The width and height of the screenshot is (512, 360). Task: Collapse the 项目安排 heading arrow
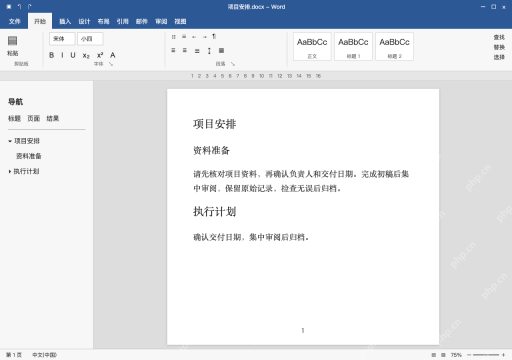point(10,141)
